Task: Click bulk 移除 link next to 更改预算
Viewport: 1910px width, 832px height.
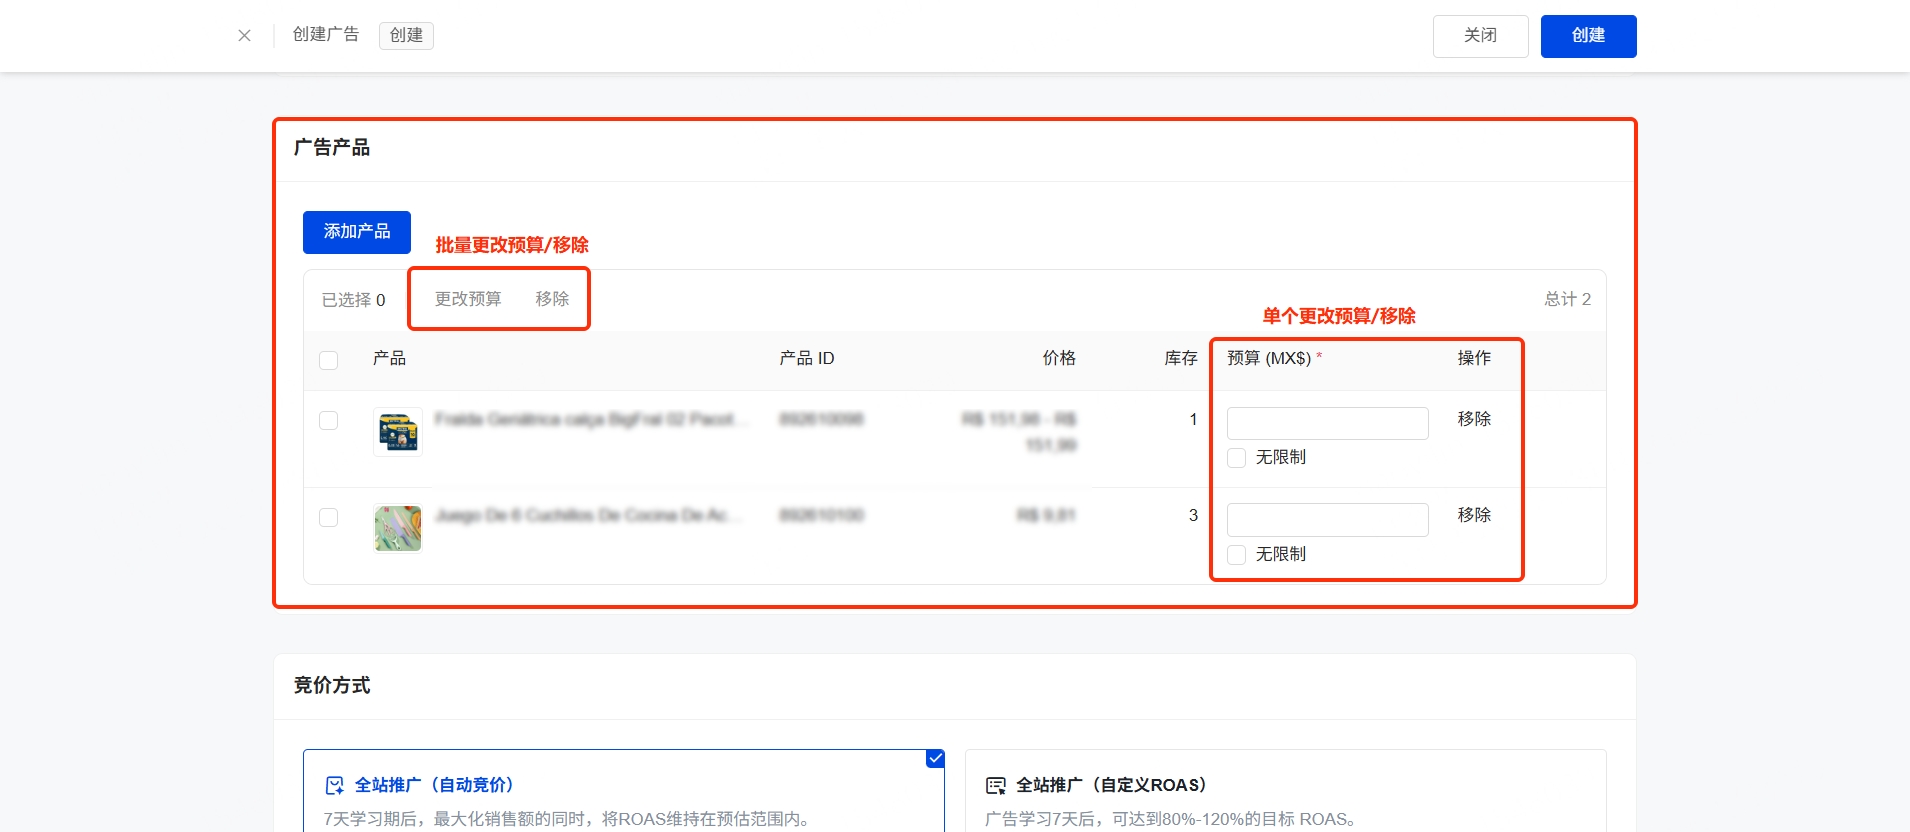Action: (552, 299)
